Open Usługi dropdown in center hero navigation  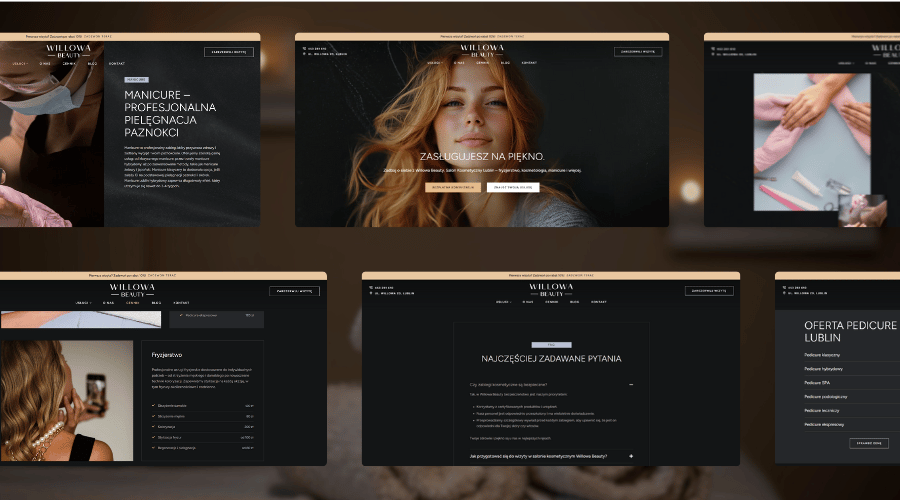434,62
